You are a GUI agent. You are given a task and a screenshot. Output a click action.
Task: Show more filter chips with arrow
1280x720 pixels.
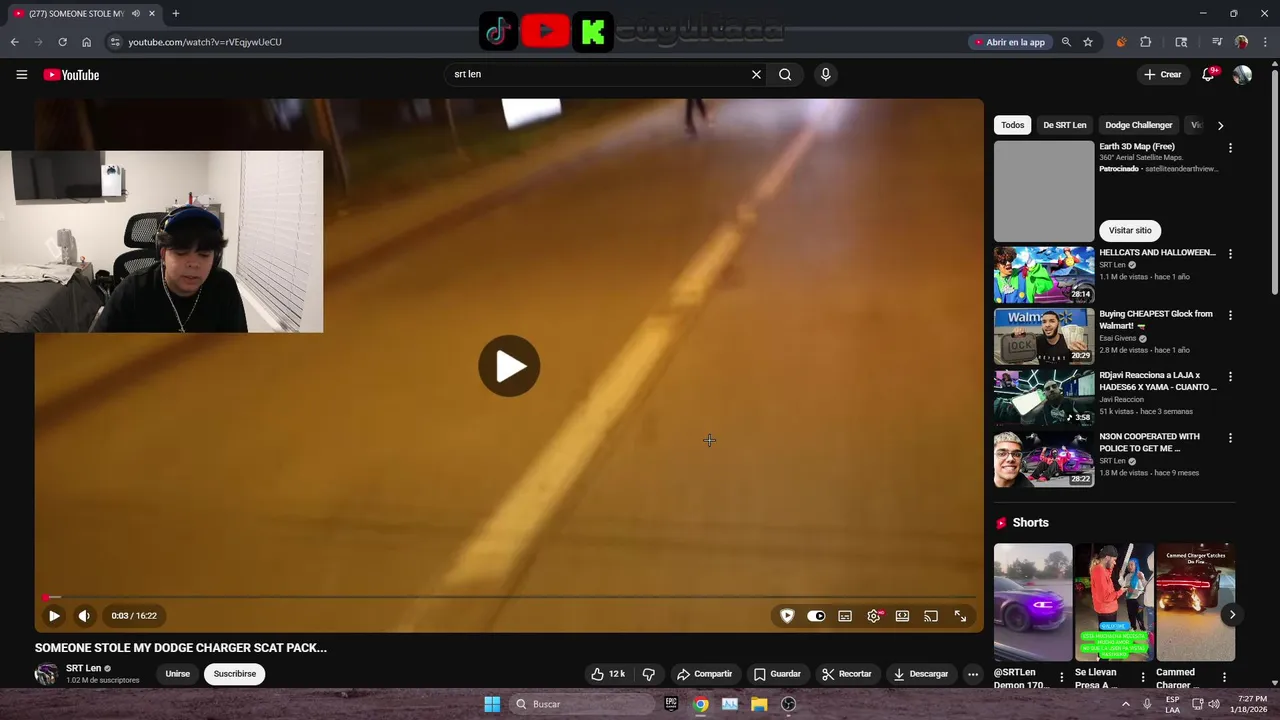point(1220,125)
